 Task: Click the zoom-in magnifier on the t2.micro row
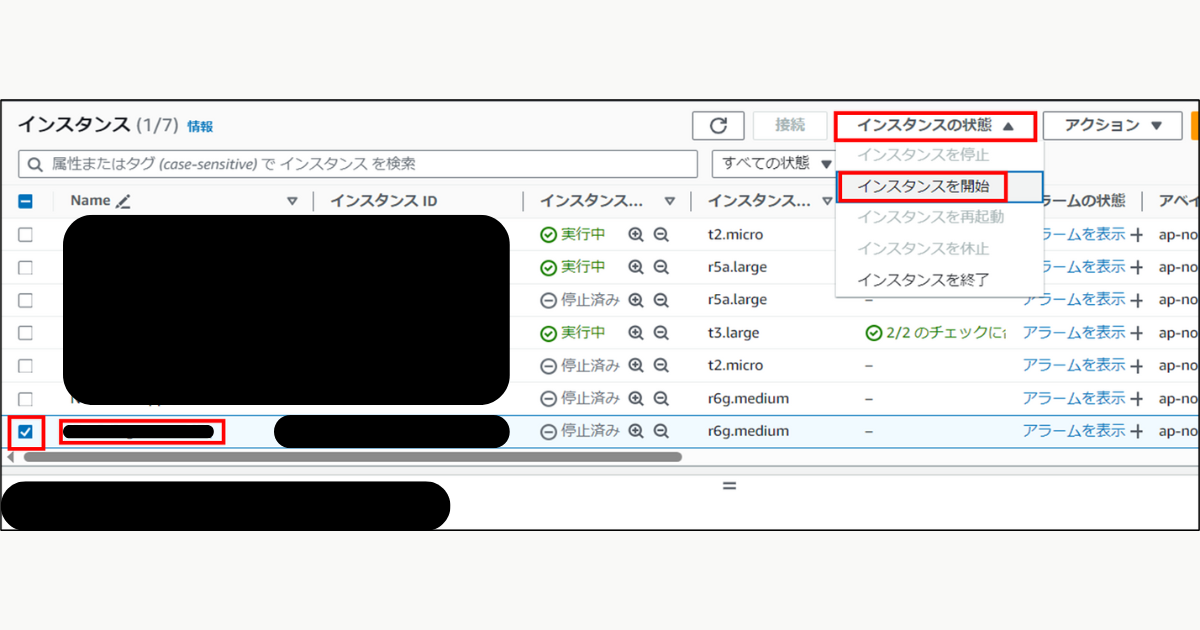(637, 233)
